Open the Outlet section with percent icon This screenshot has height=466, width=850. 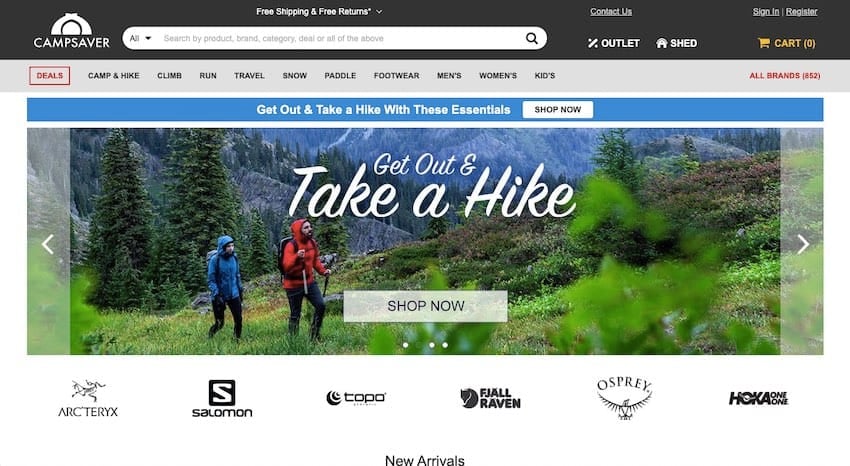pyautogui.click(x=614, y=43)
